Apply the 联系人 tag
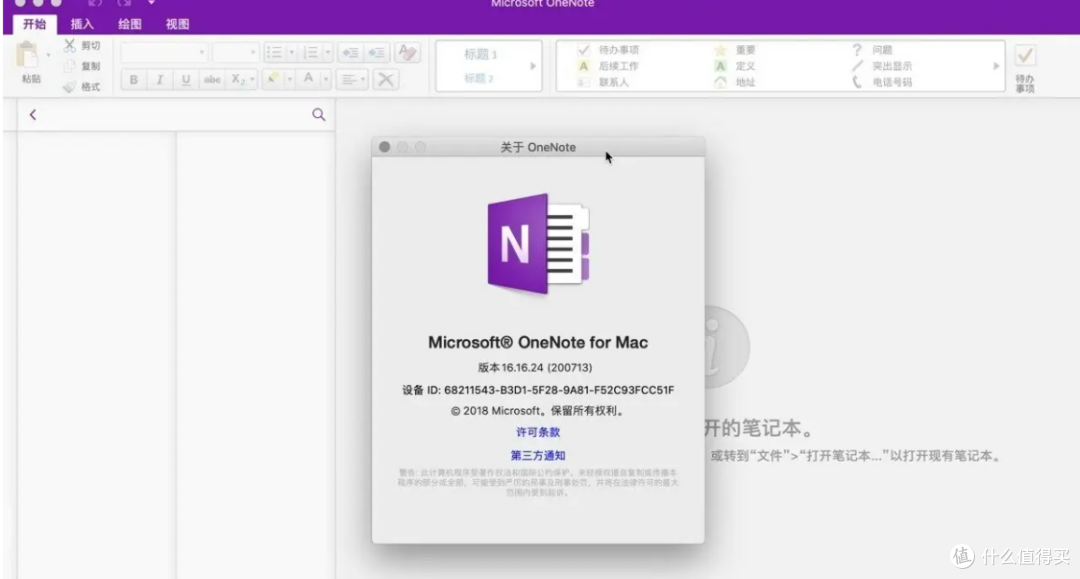Screen dimensions: 1080x579 click(x=603, y=82)
